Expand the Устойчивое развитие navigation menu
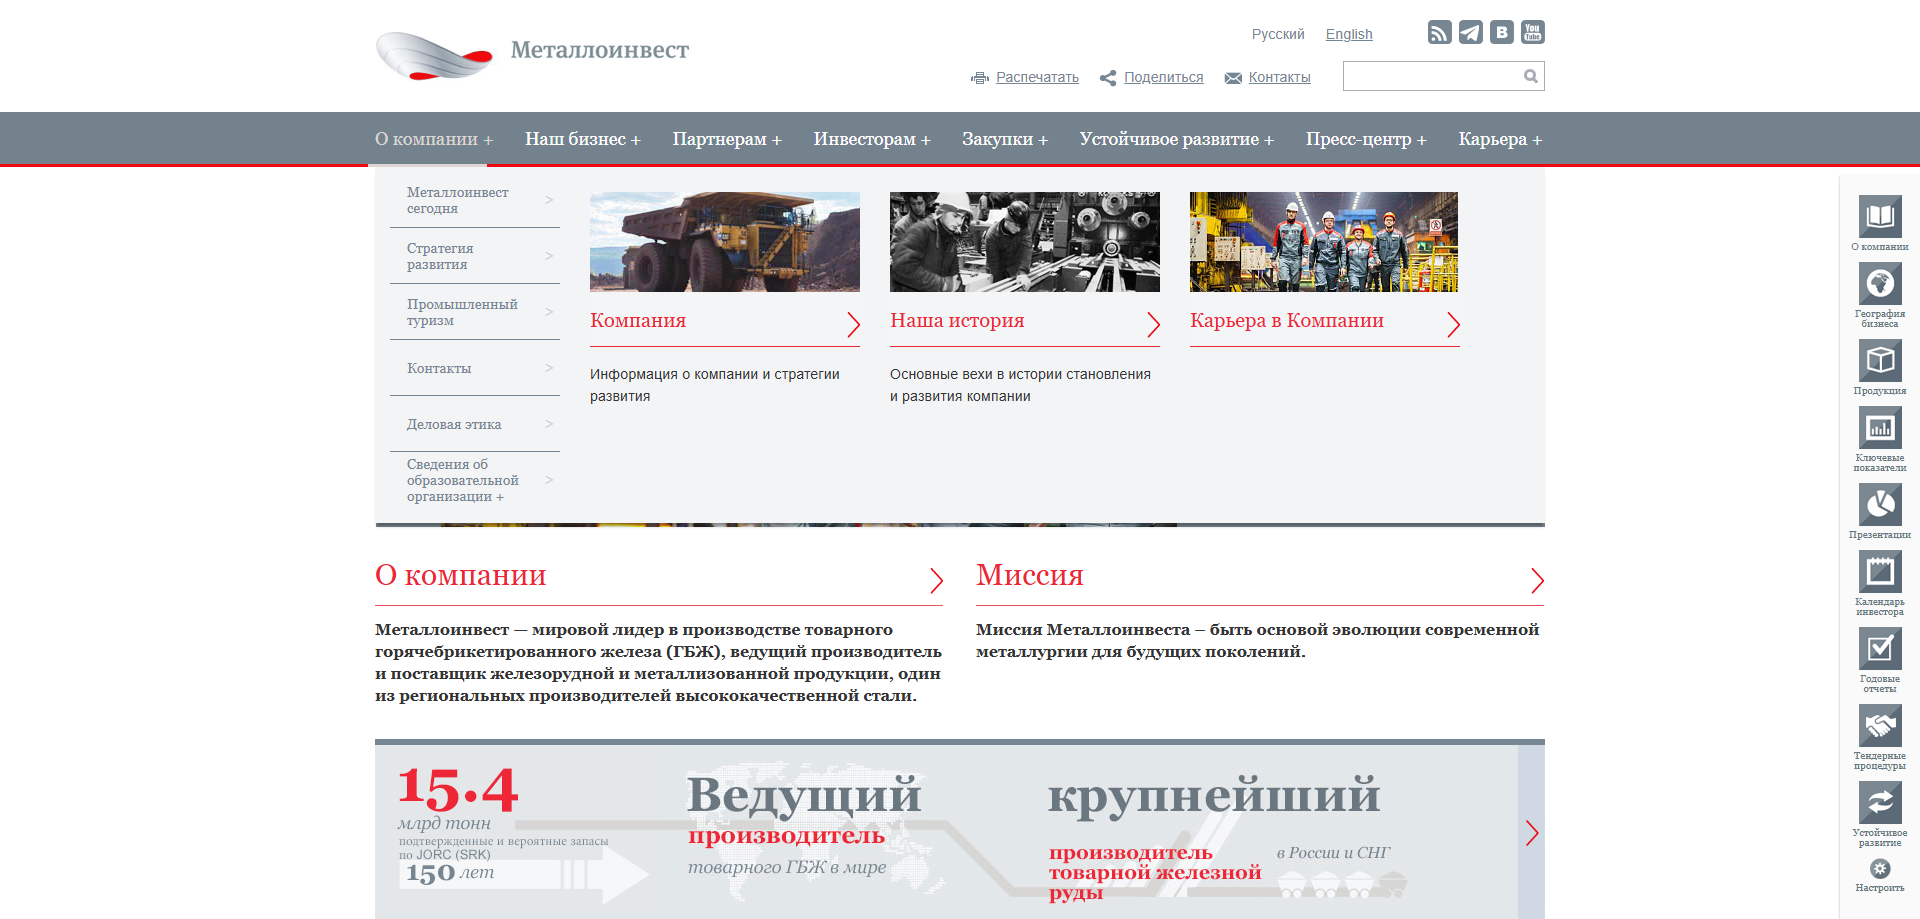This screenshot has height=919, width=1920. [x=1177, y=139]
